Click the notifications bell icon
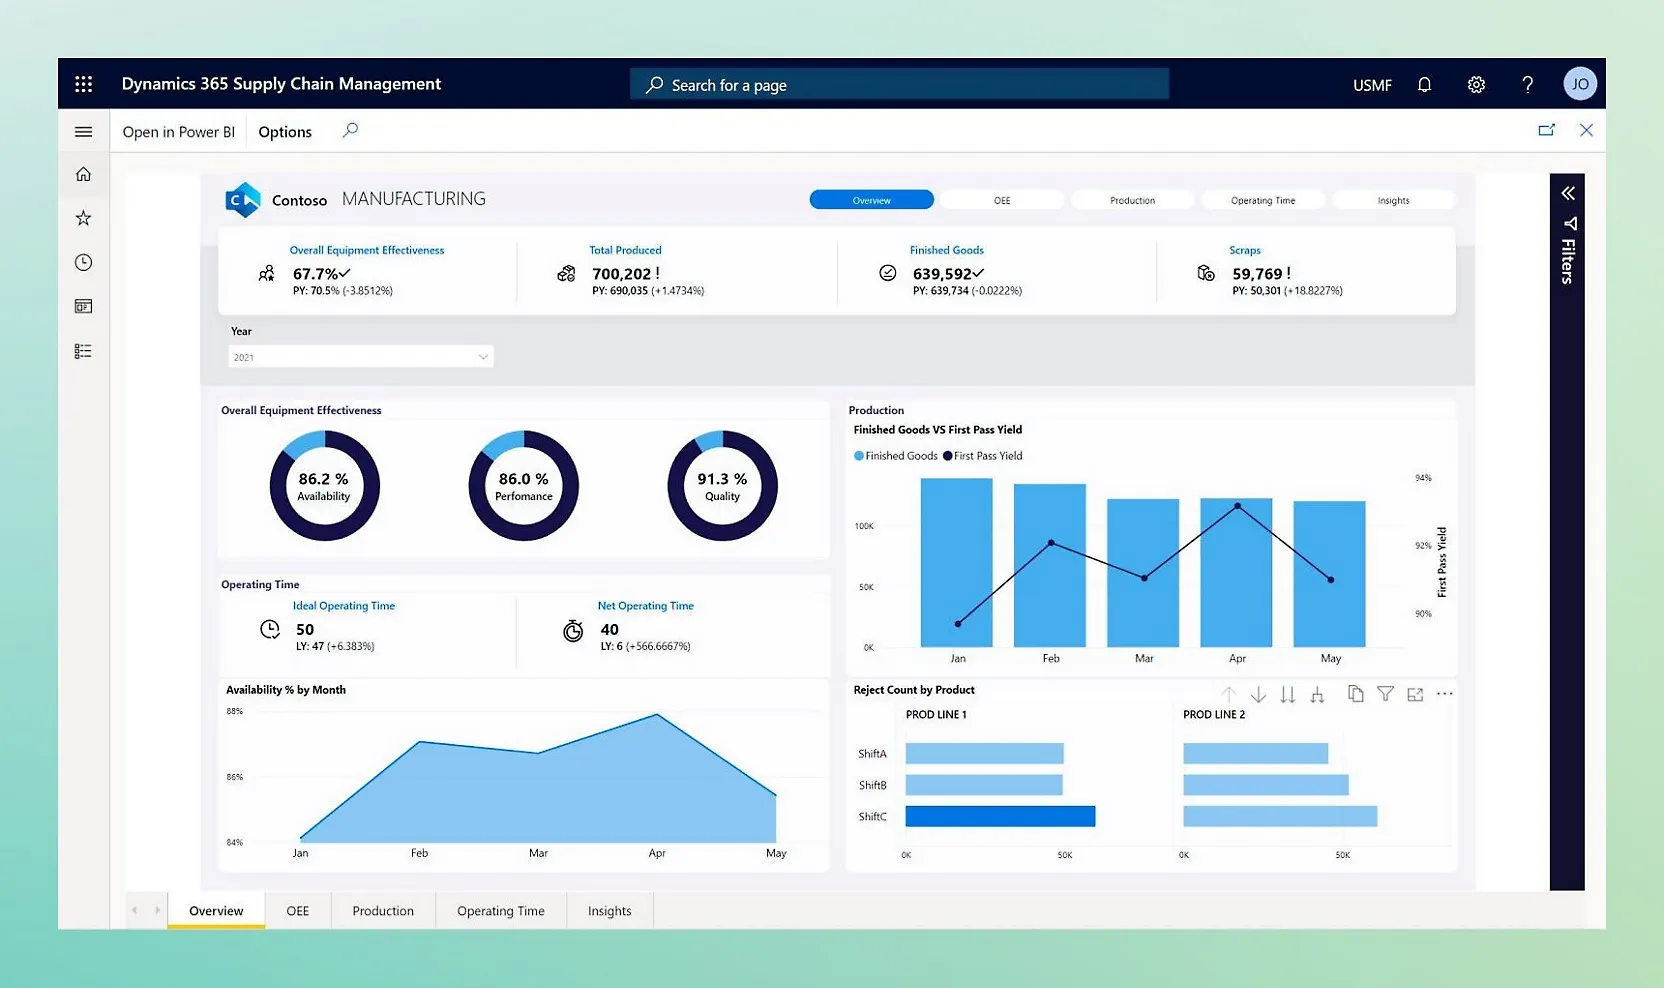The width and height of the screenshot is (1664, 988). (x=1424, y=85)
